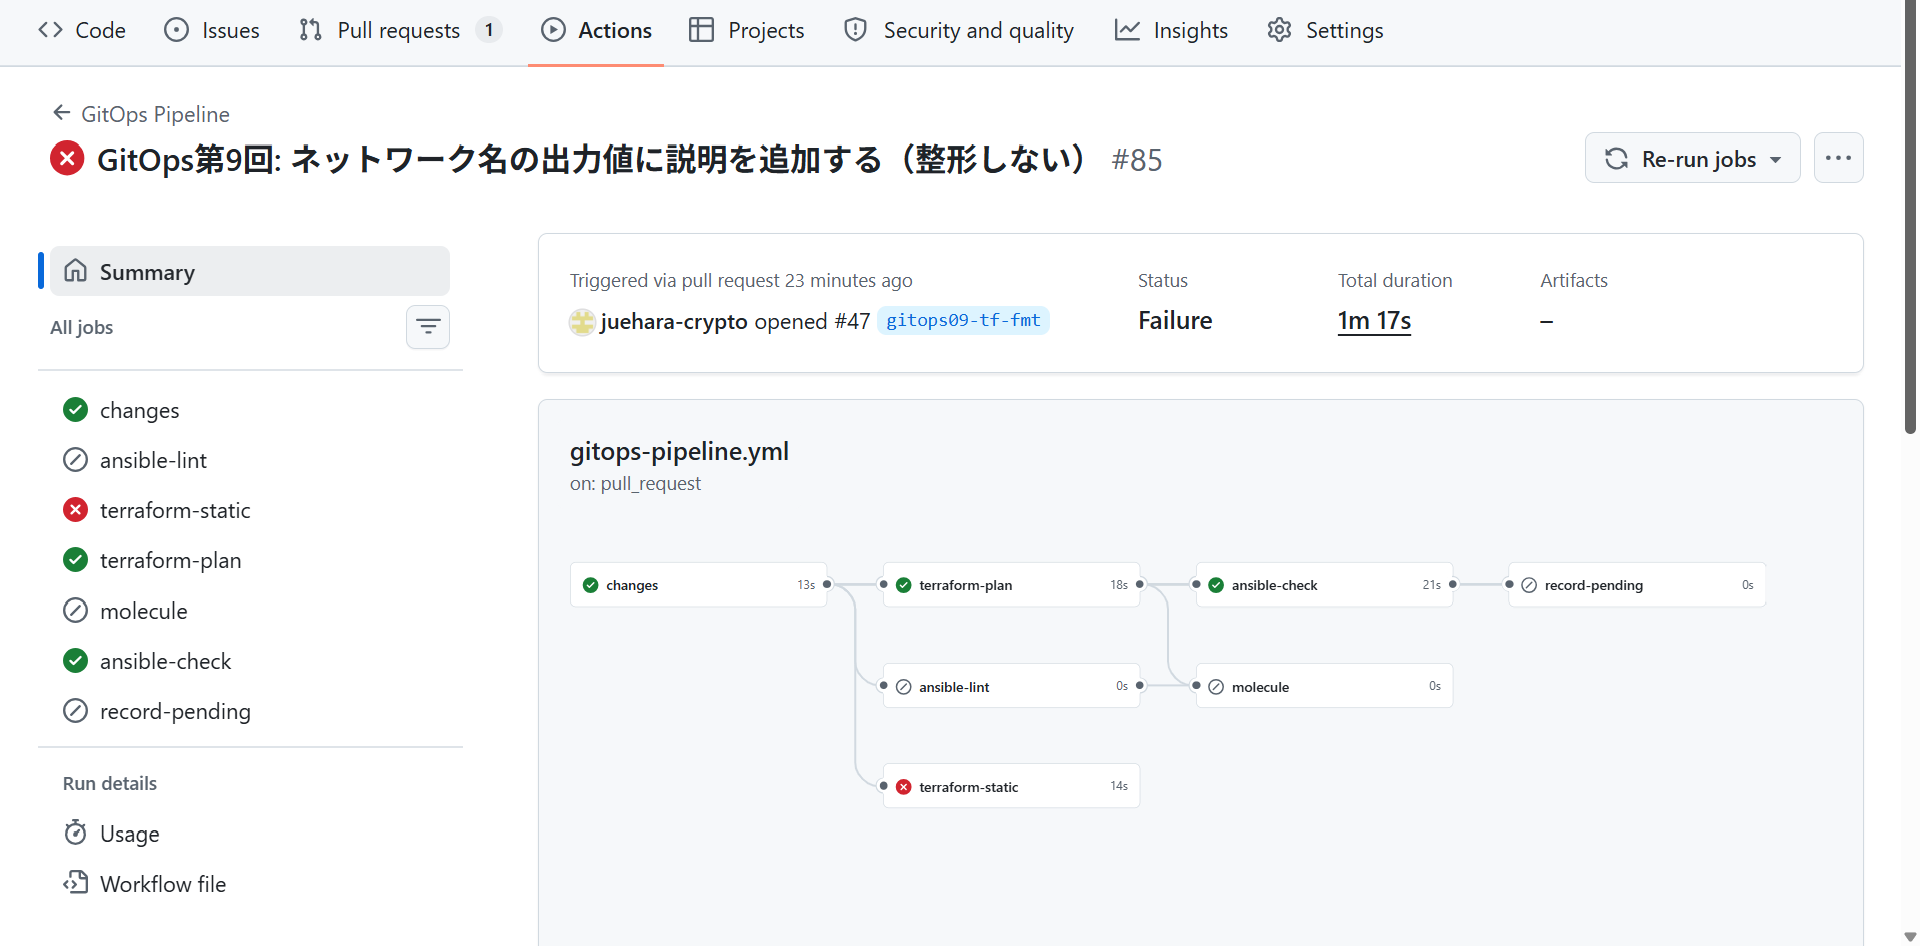Open the ansible-lint node in workflow graph
Viewport: 1920px width, 946px height.
(x=1011, y=686)
